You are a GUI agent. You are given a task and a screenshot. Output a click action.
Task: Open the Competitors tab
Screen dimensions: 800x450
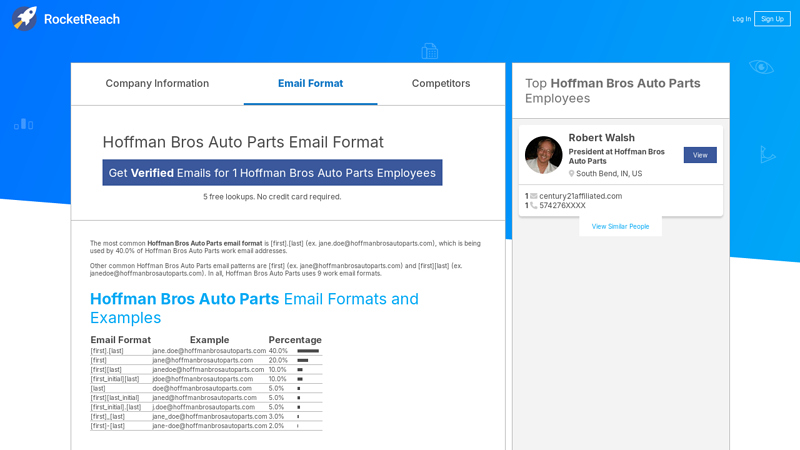coord(441,84)
